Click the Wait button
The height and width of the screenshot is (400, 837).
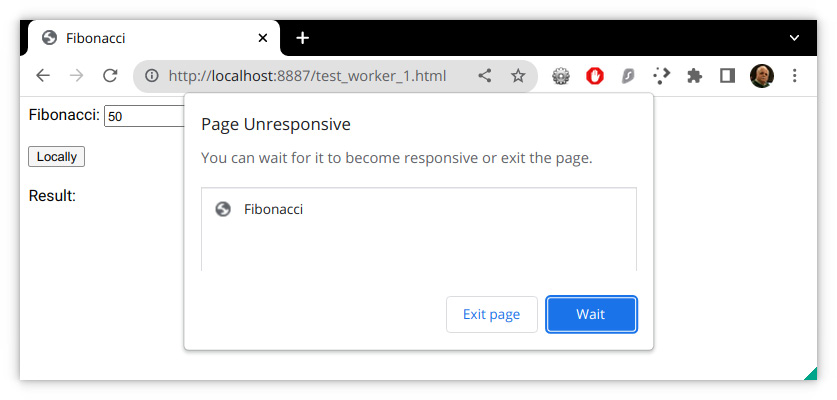pyautogui.click(x=591, y=315)
